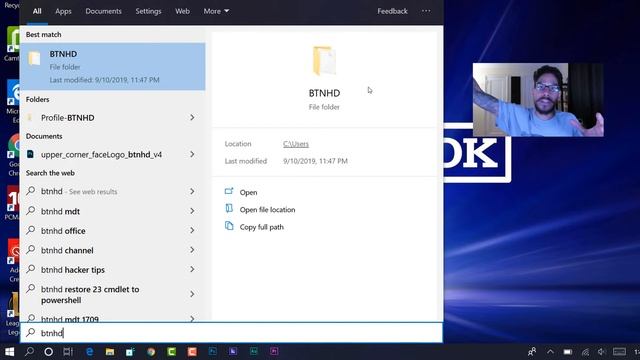Click the taskbar Search magnifier icon
Screen dimensions: 640x360
(x=29, y=351)
